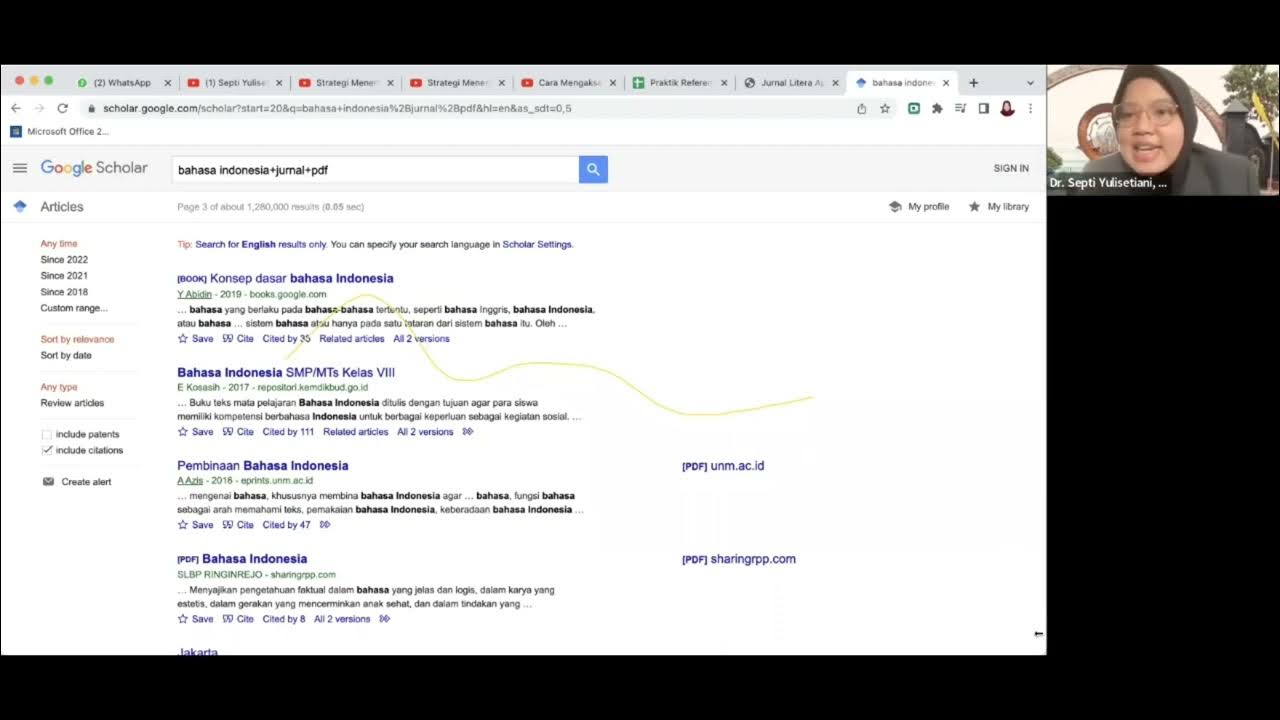The image size is (1280, 720).
Task: Click Search for English results only
Action: pos(261,244)
